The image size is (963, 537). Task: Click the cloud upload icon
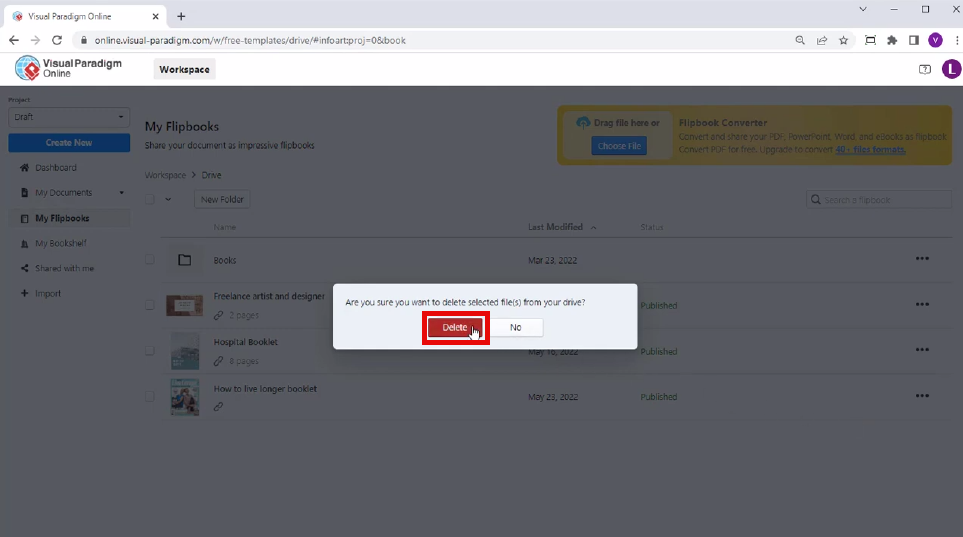[583, 123]
